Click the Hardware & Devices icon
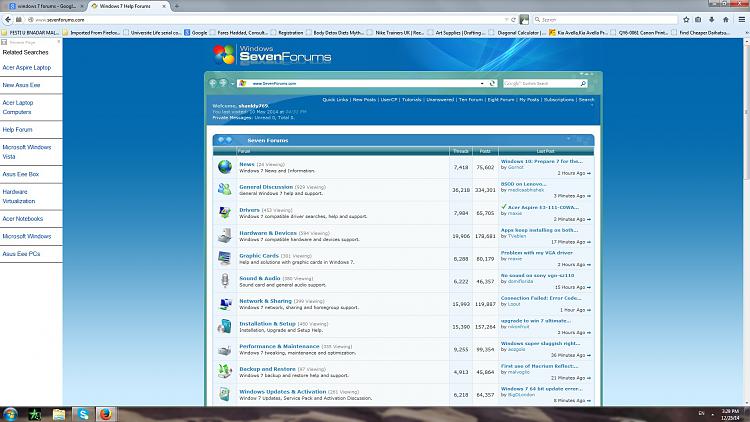This screenshot has width=750, height=422. click(225, 235)
